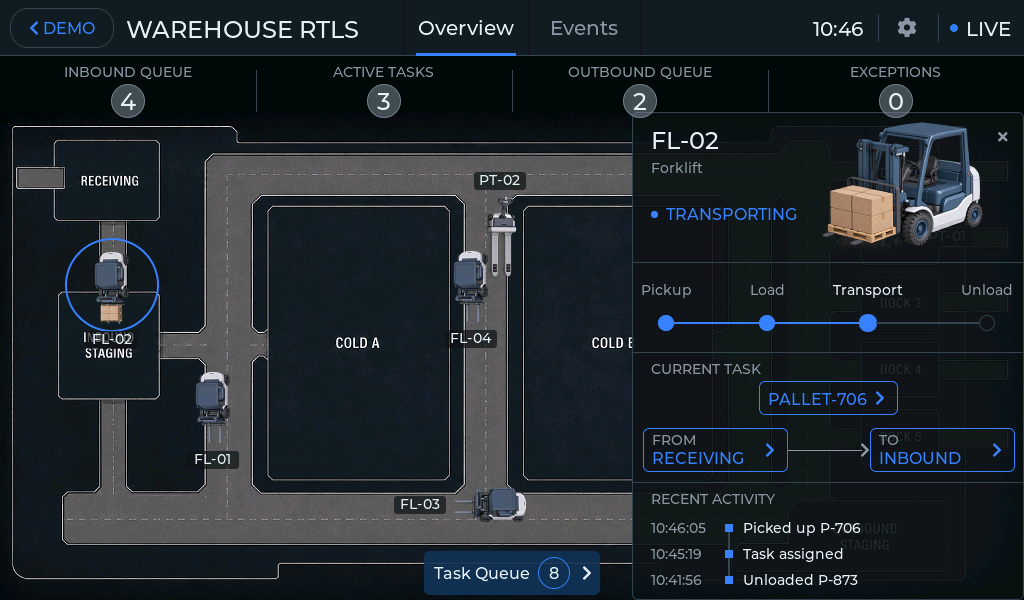
Task: Click the Unload step dot
Action: click(x=987, y=323)
